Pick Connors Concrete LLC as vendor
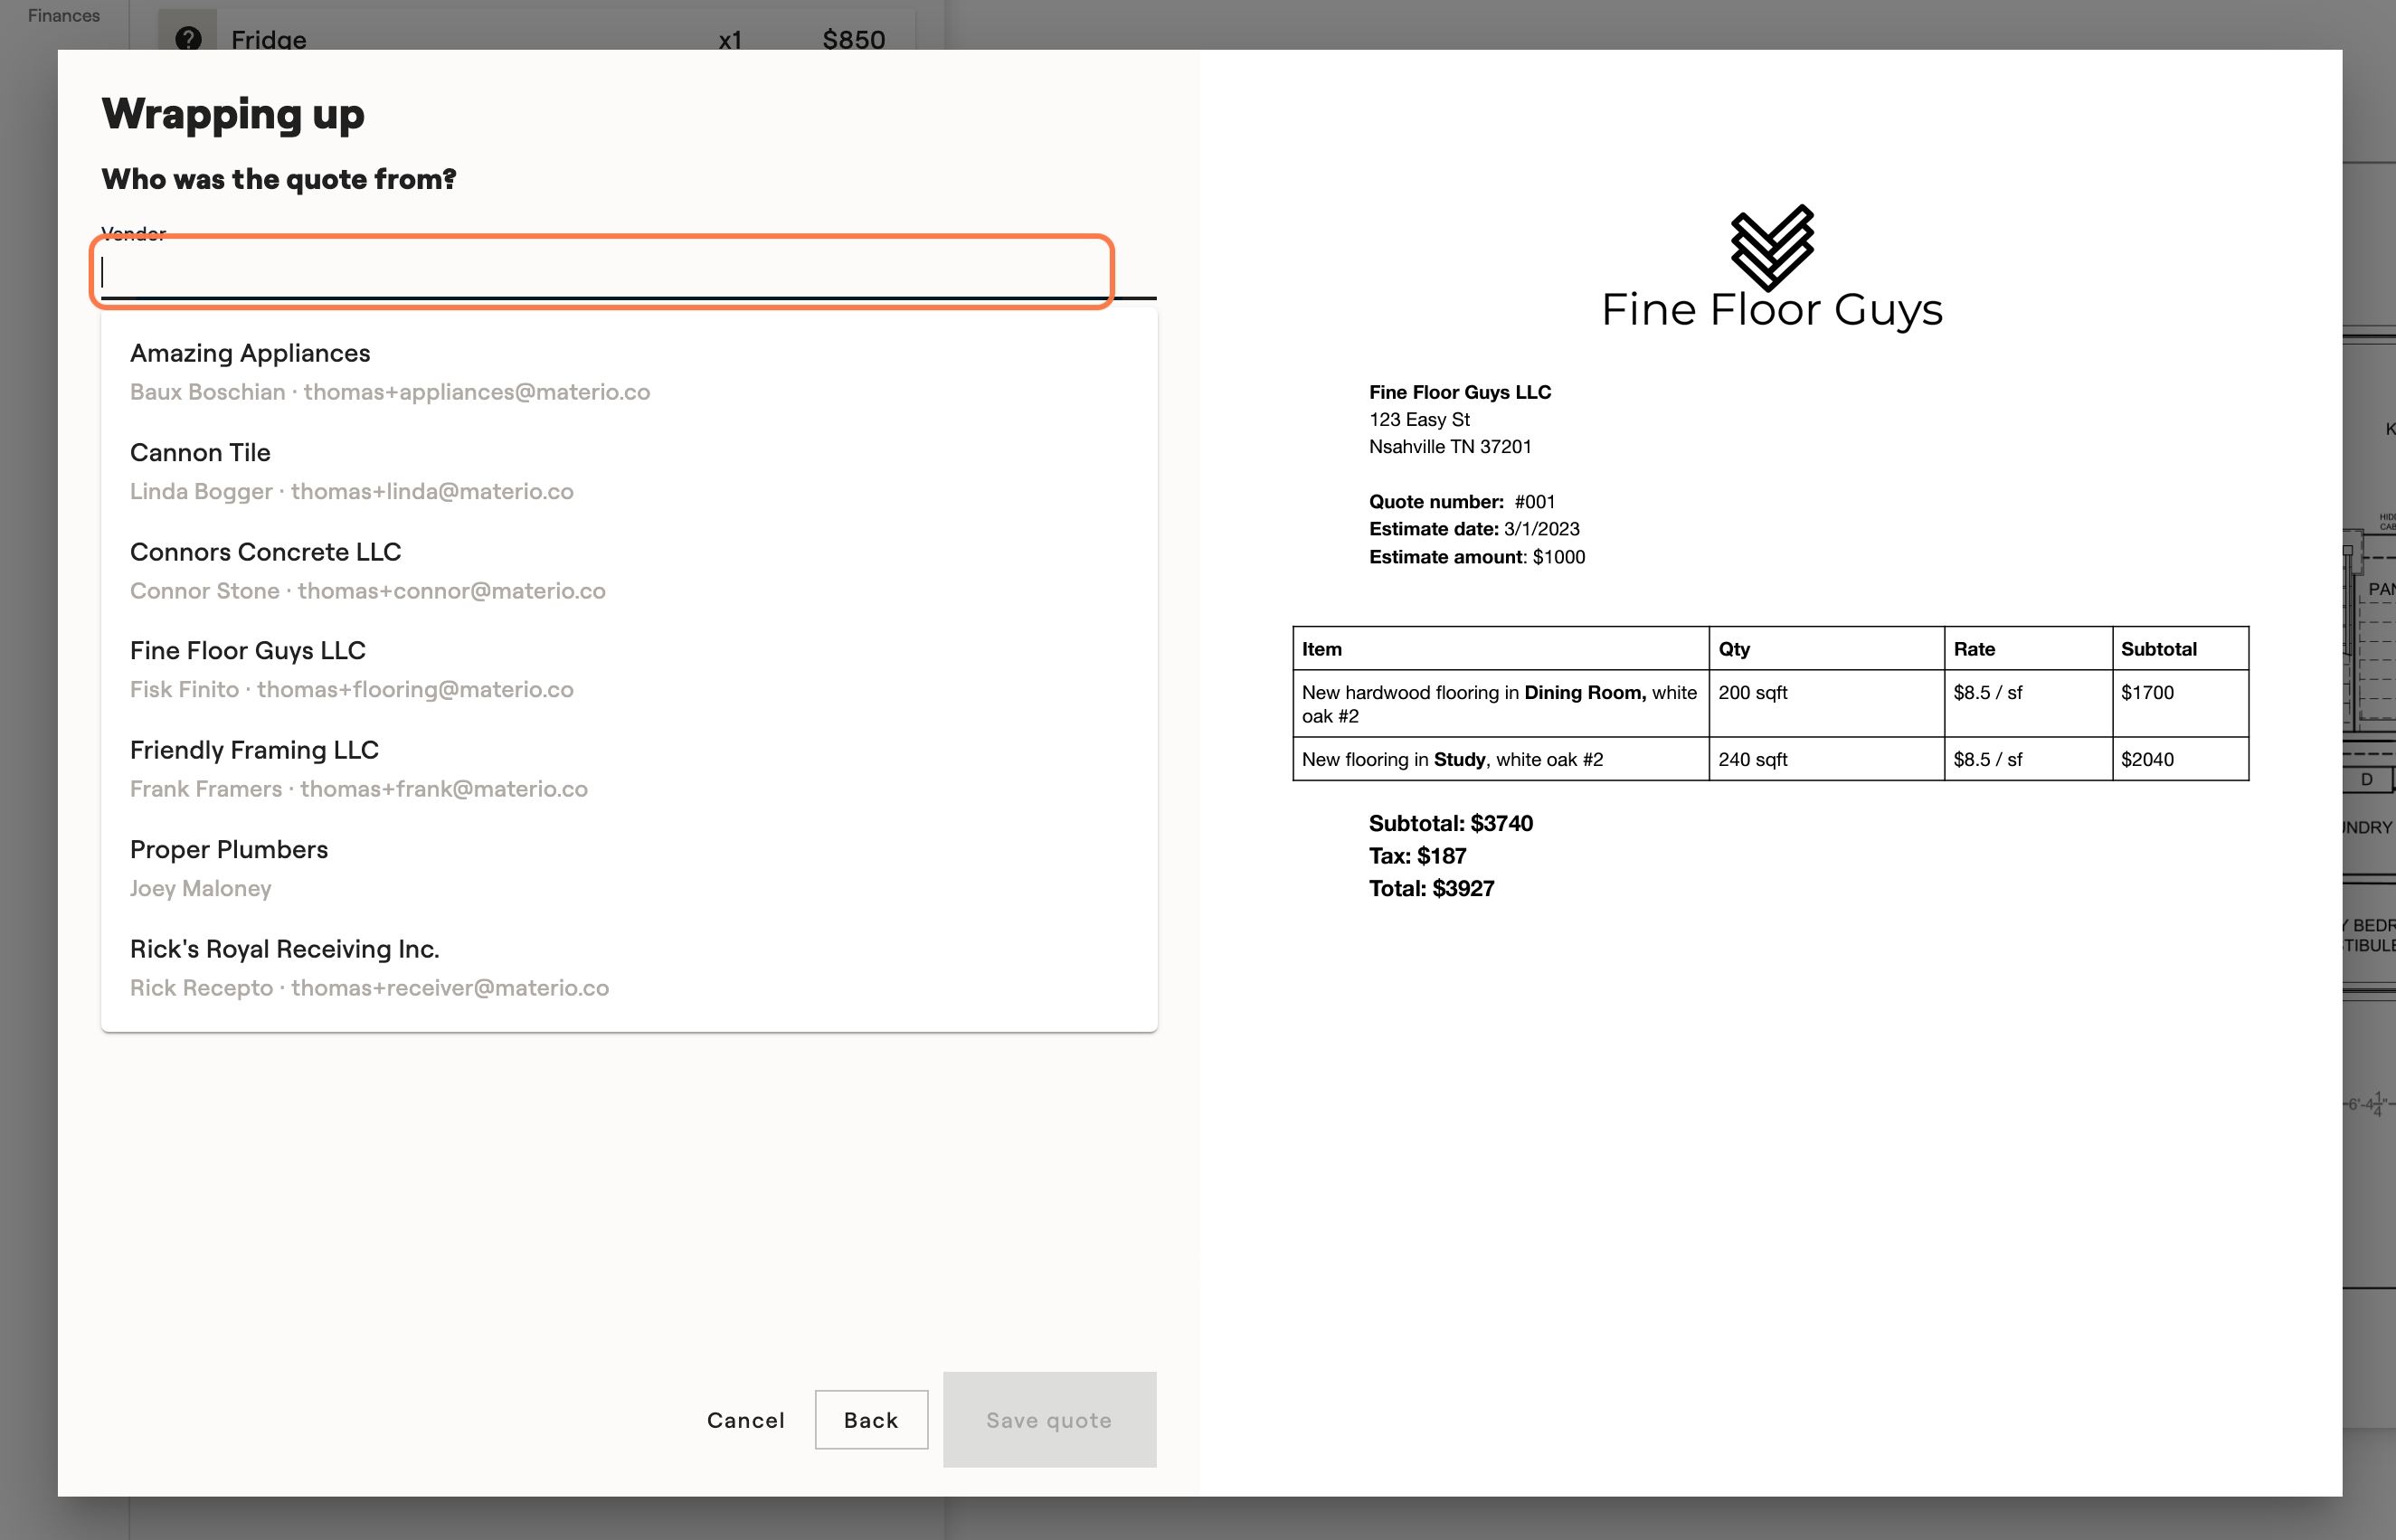Screen dimensions: 2396x1540 click(629, 570)
